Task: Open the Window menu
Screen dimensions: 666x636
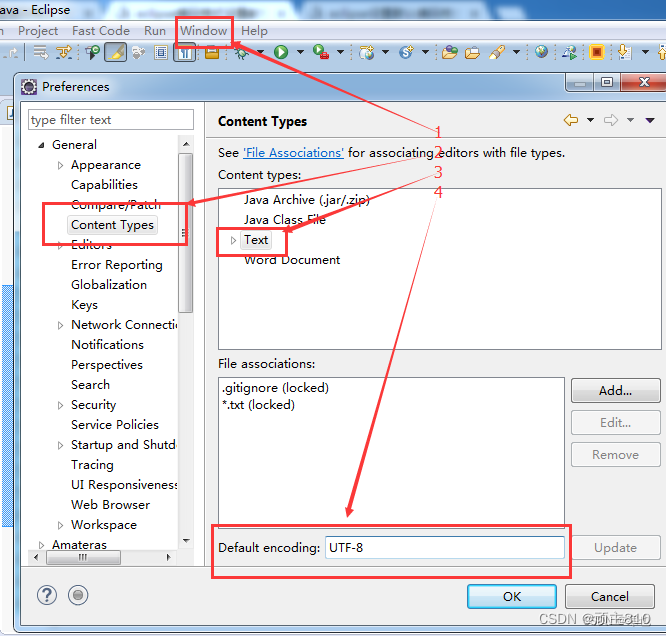Action: point(203,31)
